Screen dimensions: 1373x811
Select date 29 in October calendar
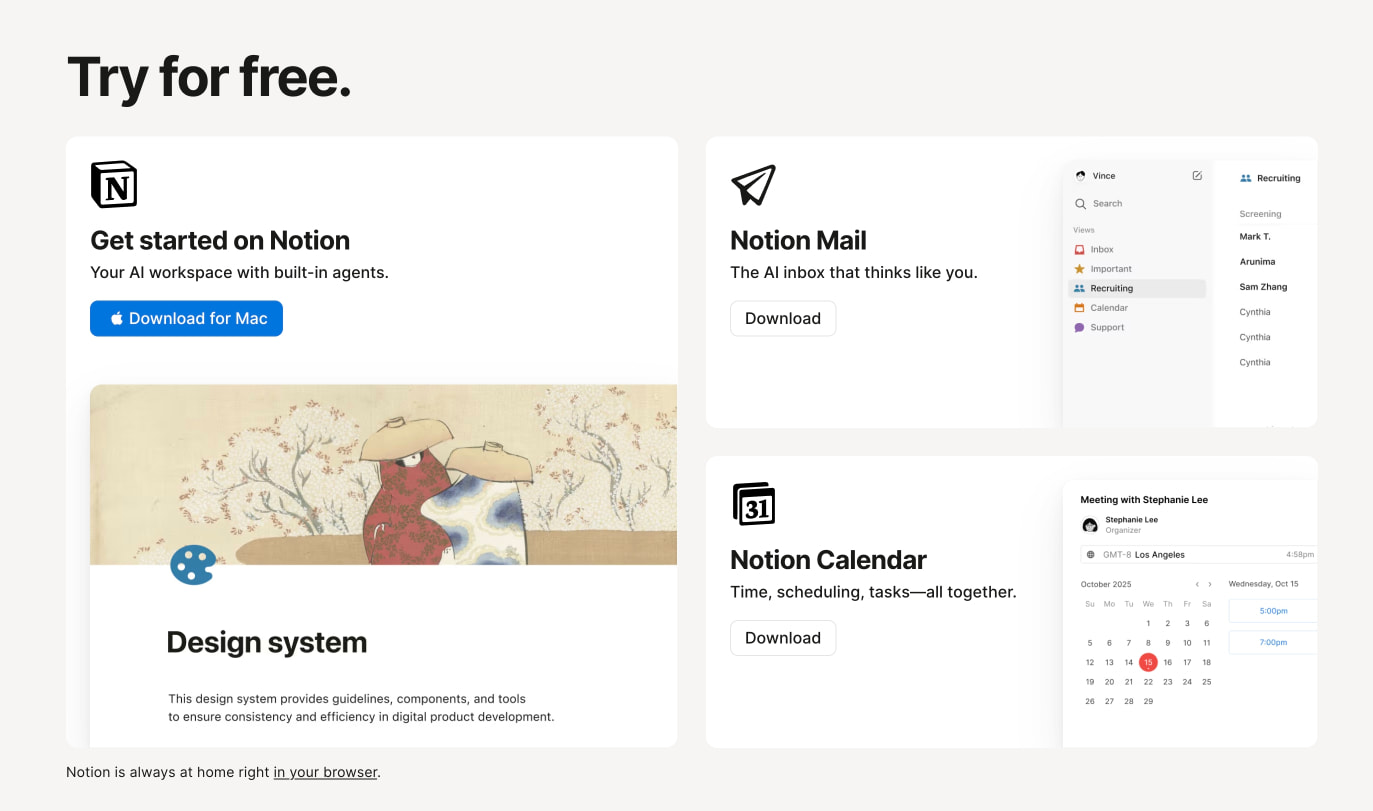click(x=1148, y=702)
